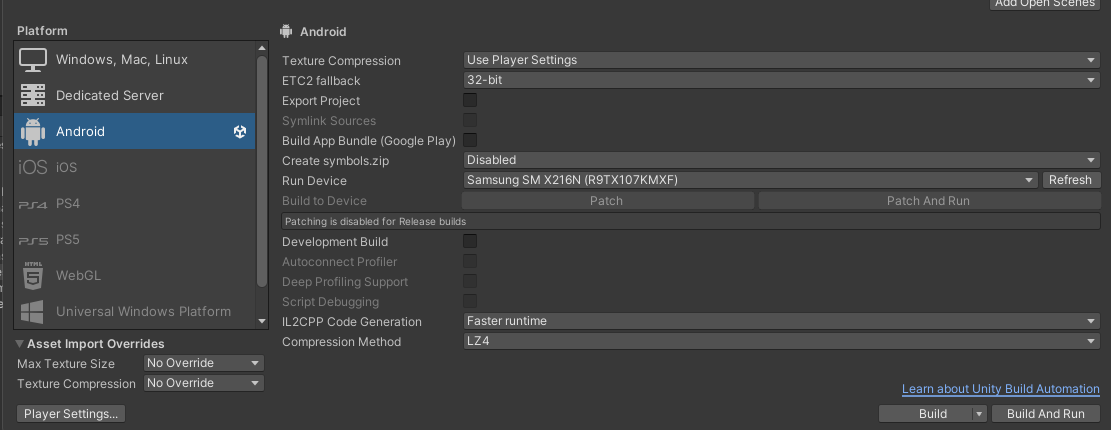
Task: Click the Universal Windows Platform logo icon
Action: coord(33,312)
